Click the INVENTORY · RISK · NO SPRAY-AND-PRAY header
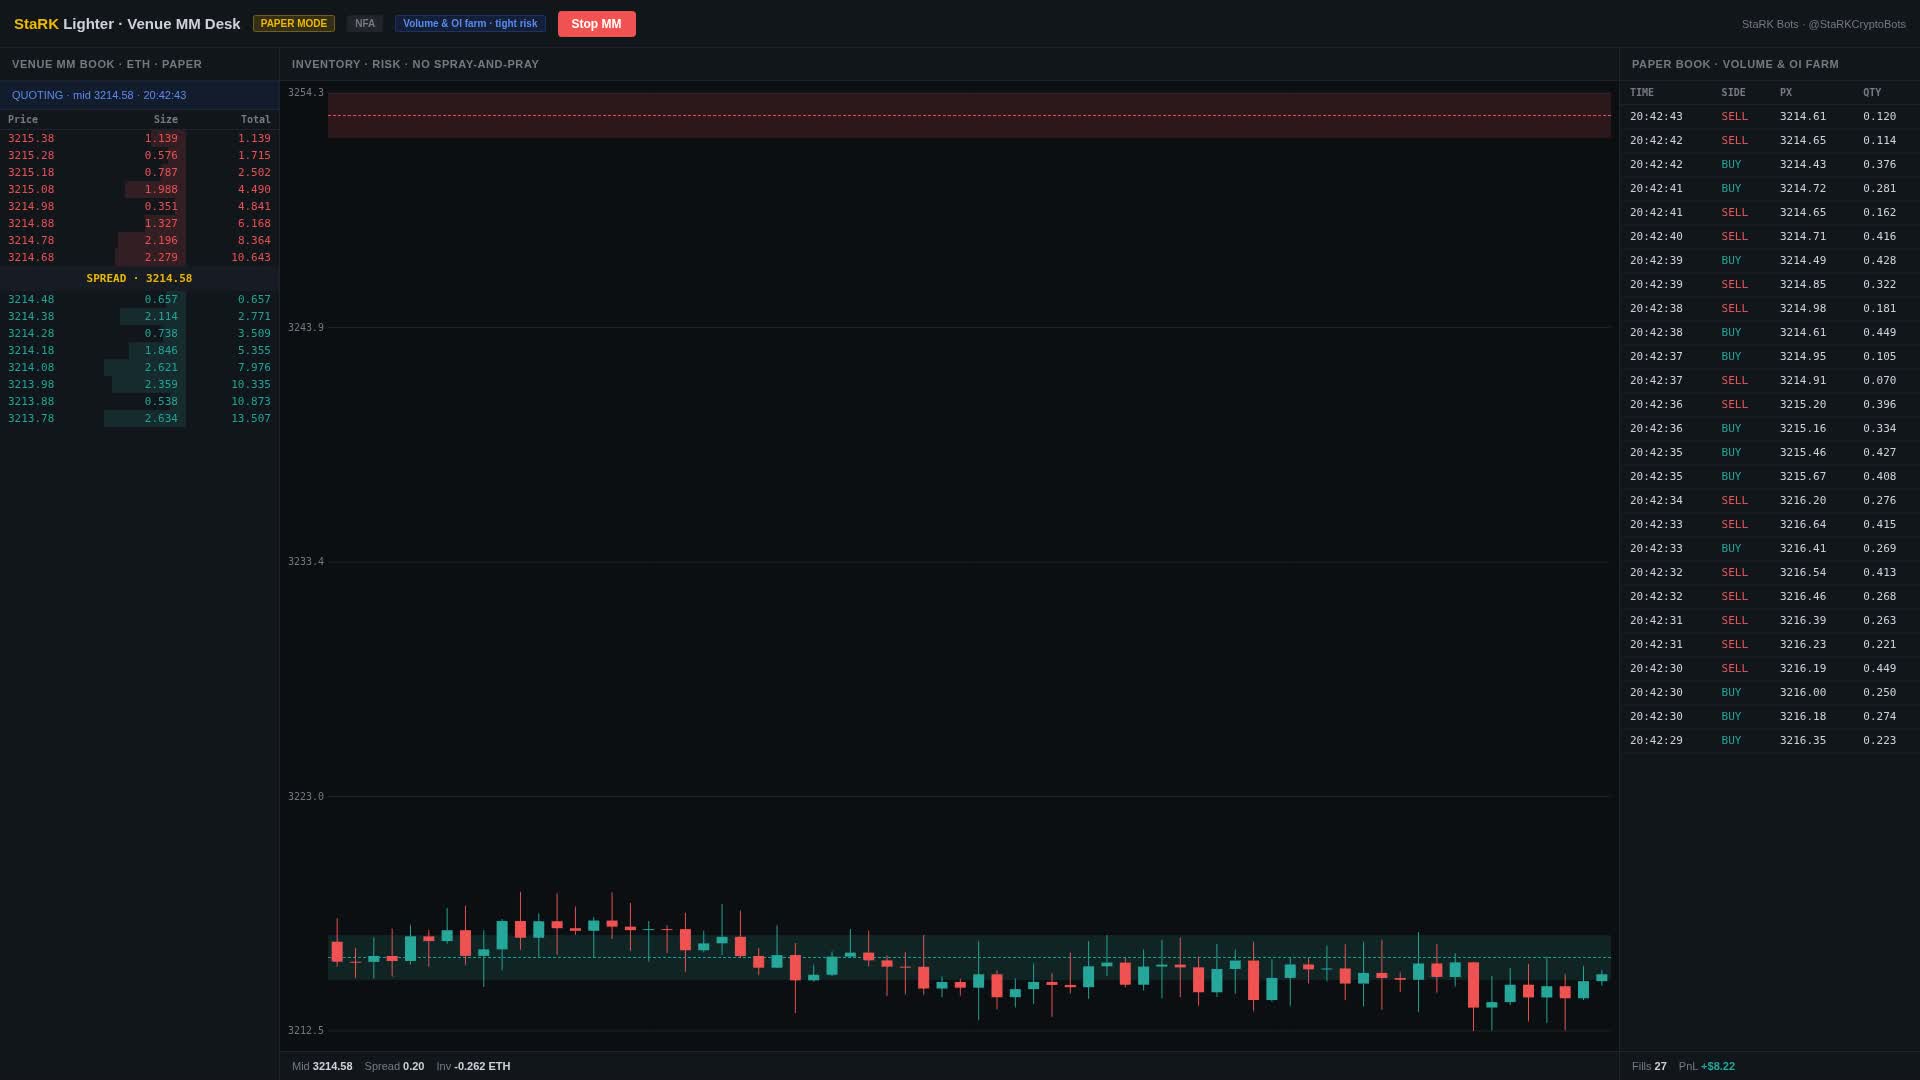Image resolution: width=1920 pixels, height=1080 pixels. (x=415, y=64)
